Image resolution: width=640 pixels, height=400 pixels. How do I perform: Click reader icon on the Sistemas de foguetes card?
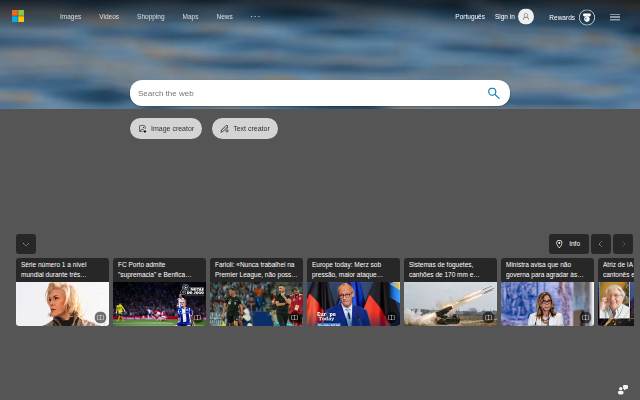pos(488,317)
